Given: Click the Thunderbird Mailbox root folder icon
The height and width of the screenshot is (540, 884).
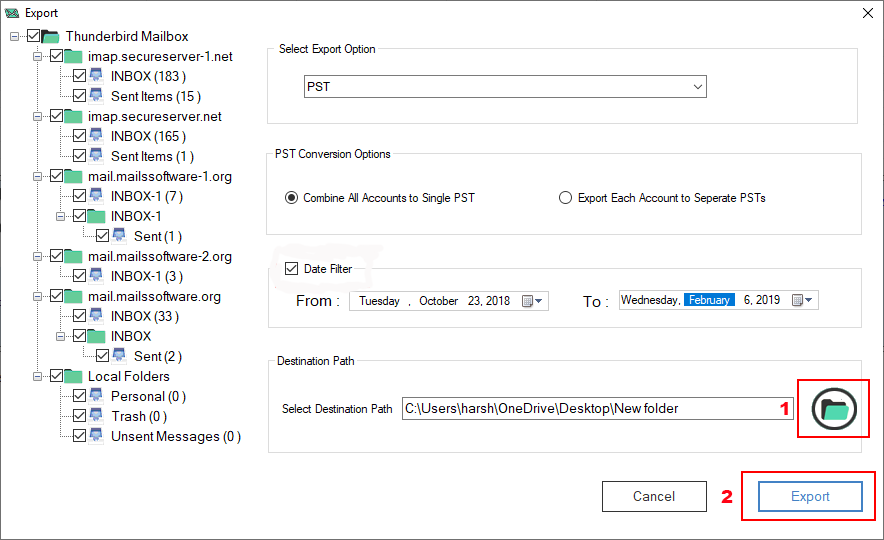Looking at the screenshot, I should click(x=51, y=36).
